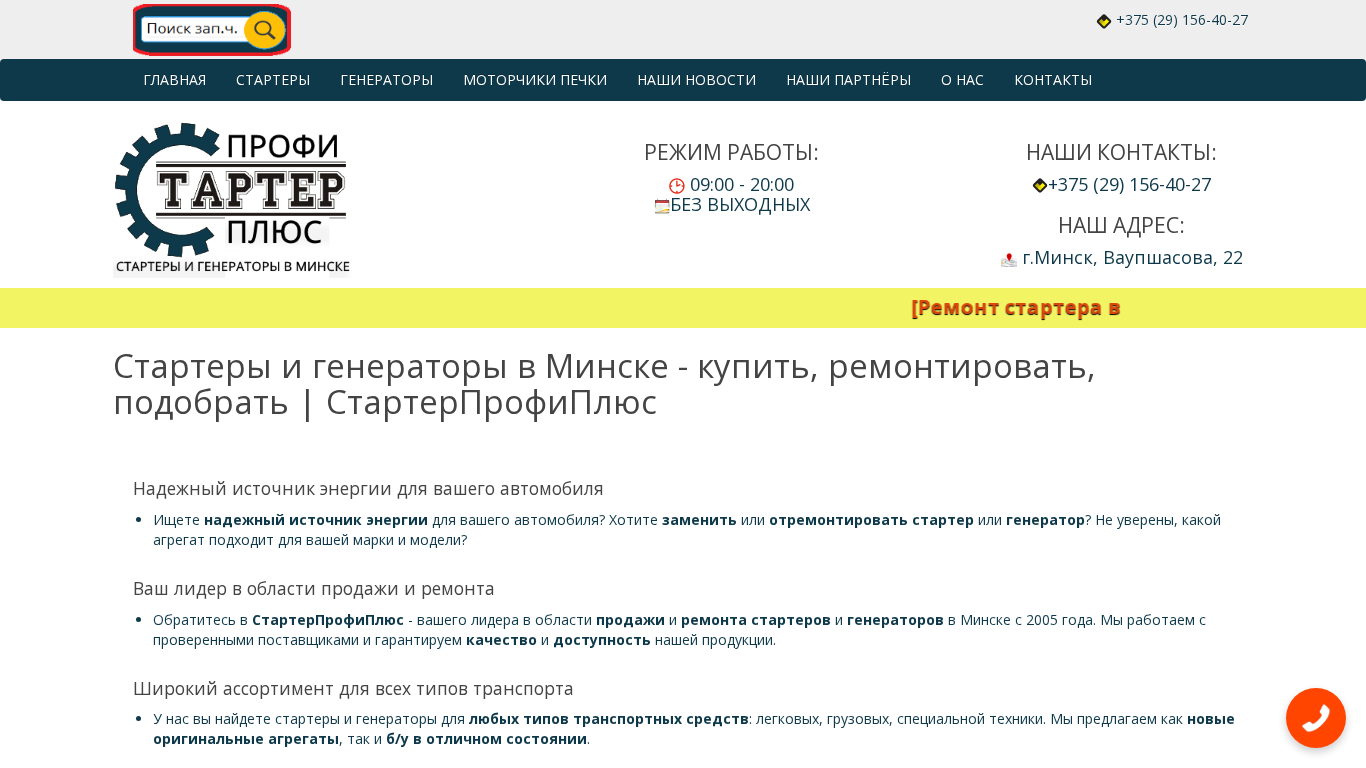Click the Ваш лидер в области продажи и ремонта subheading
Image resolution: width=1366 pixels, height=768 pixels.
(x=314, y=589)
